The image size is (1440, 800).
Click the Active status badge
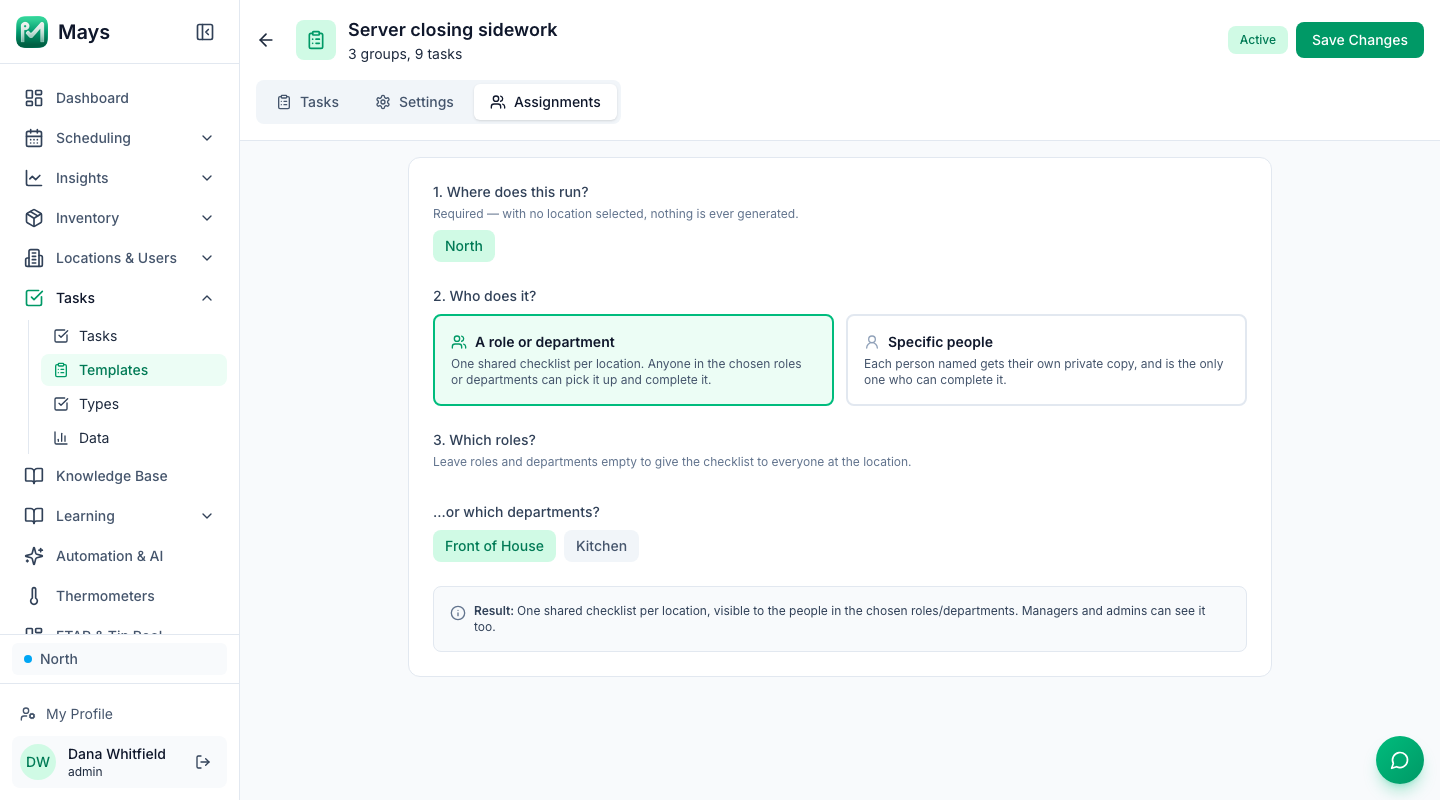pos(1258,40)
